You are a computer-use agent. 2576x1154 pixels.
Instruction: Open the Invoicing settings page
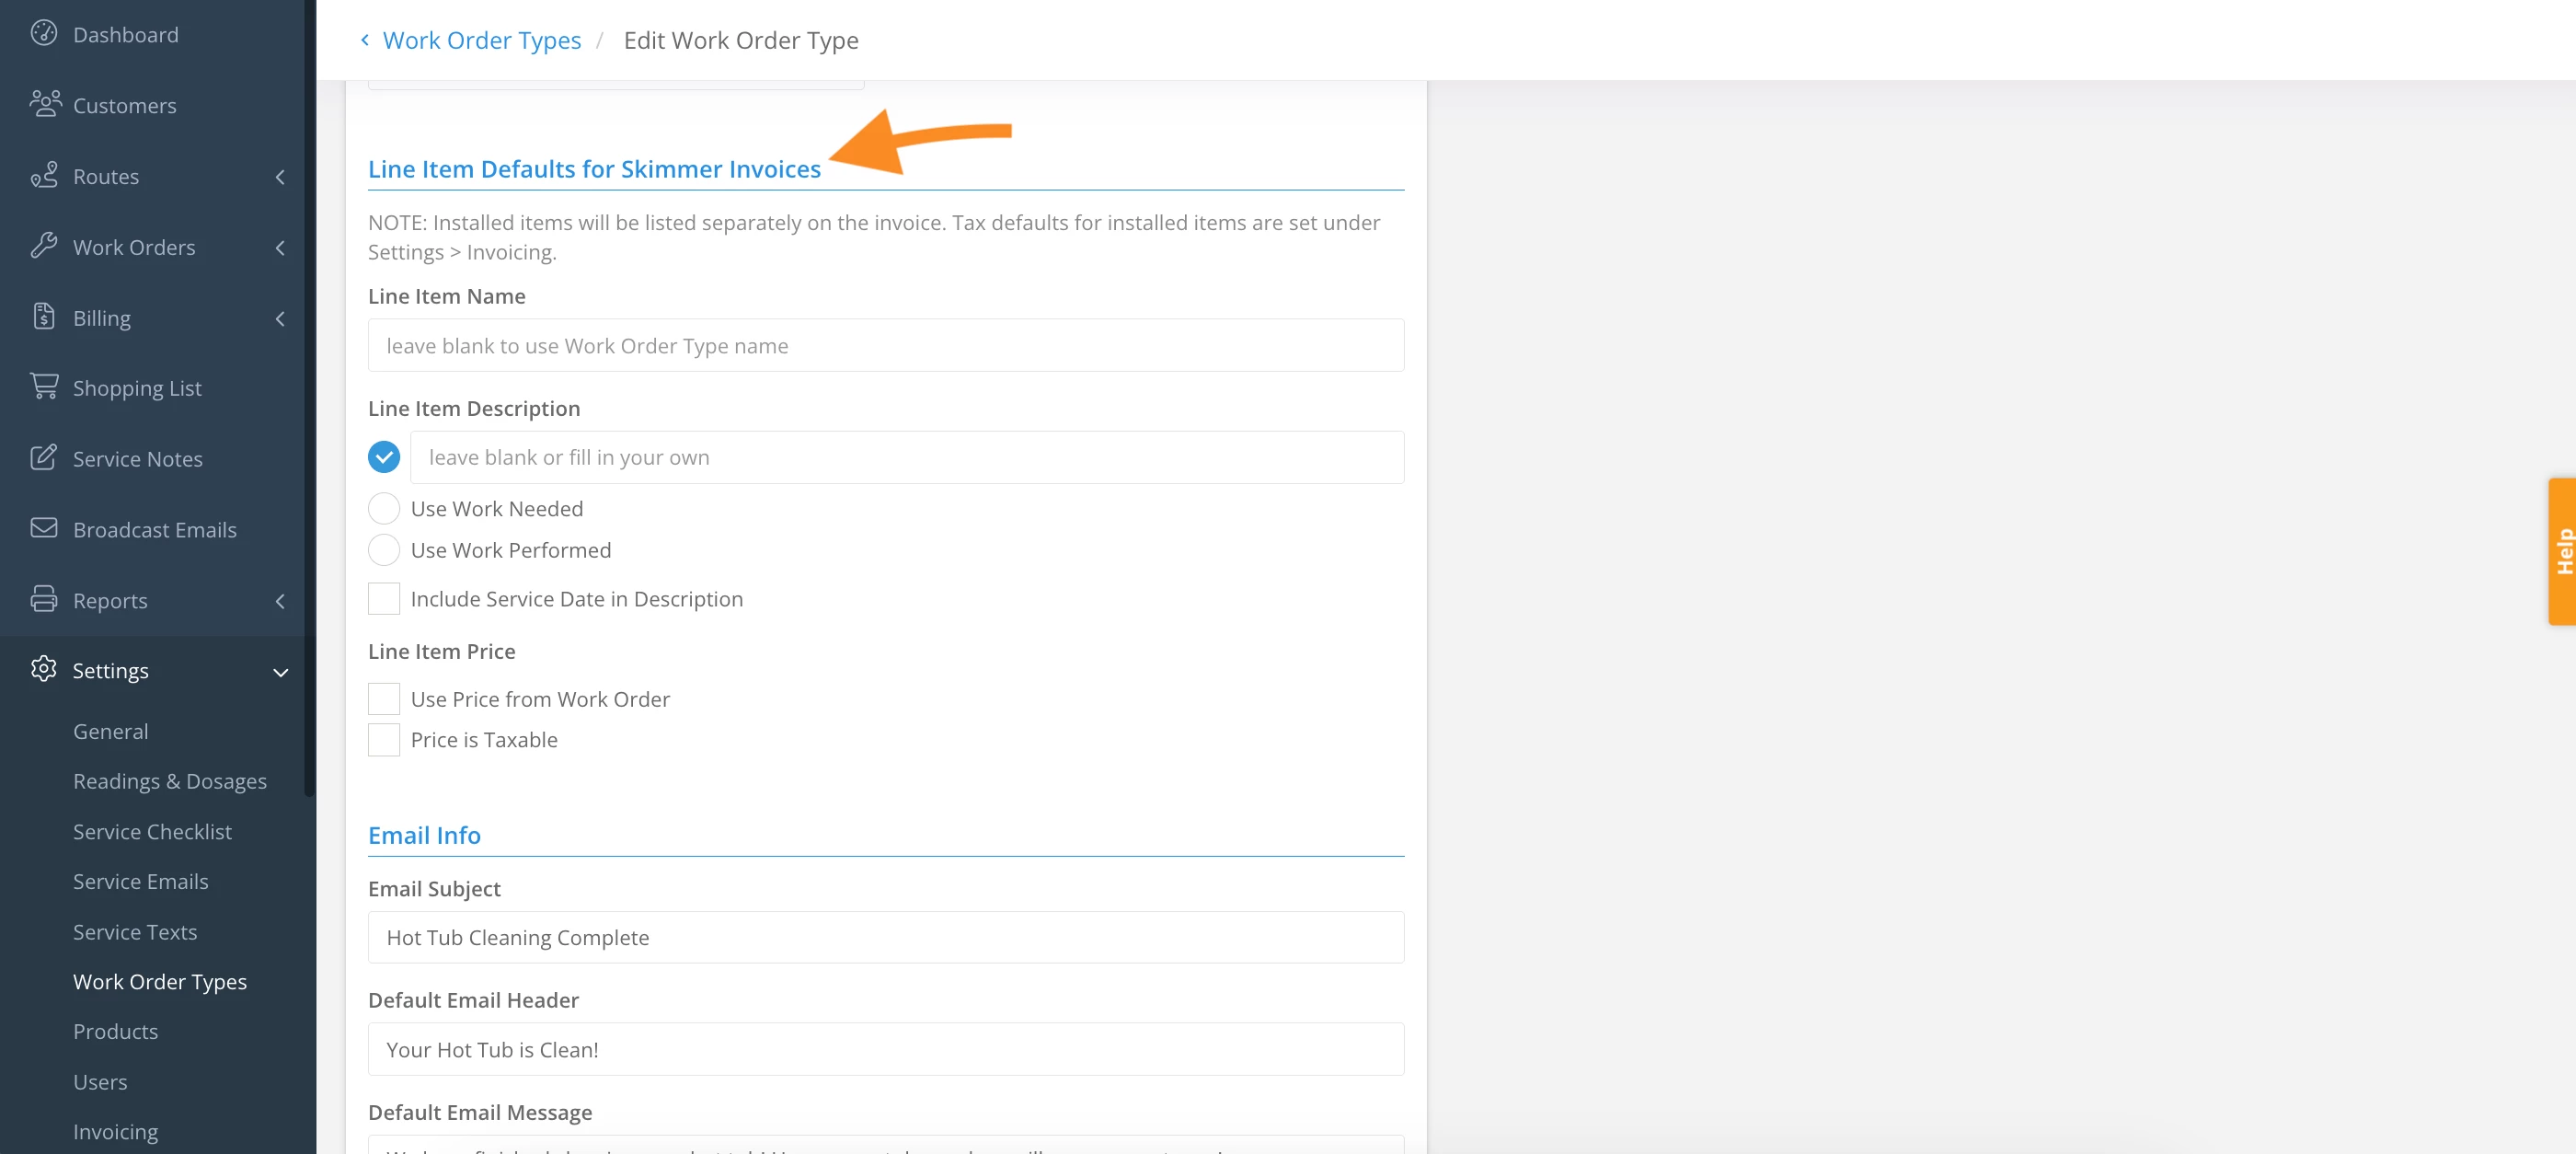(115, 1131)
